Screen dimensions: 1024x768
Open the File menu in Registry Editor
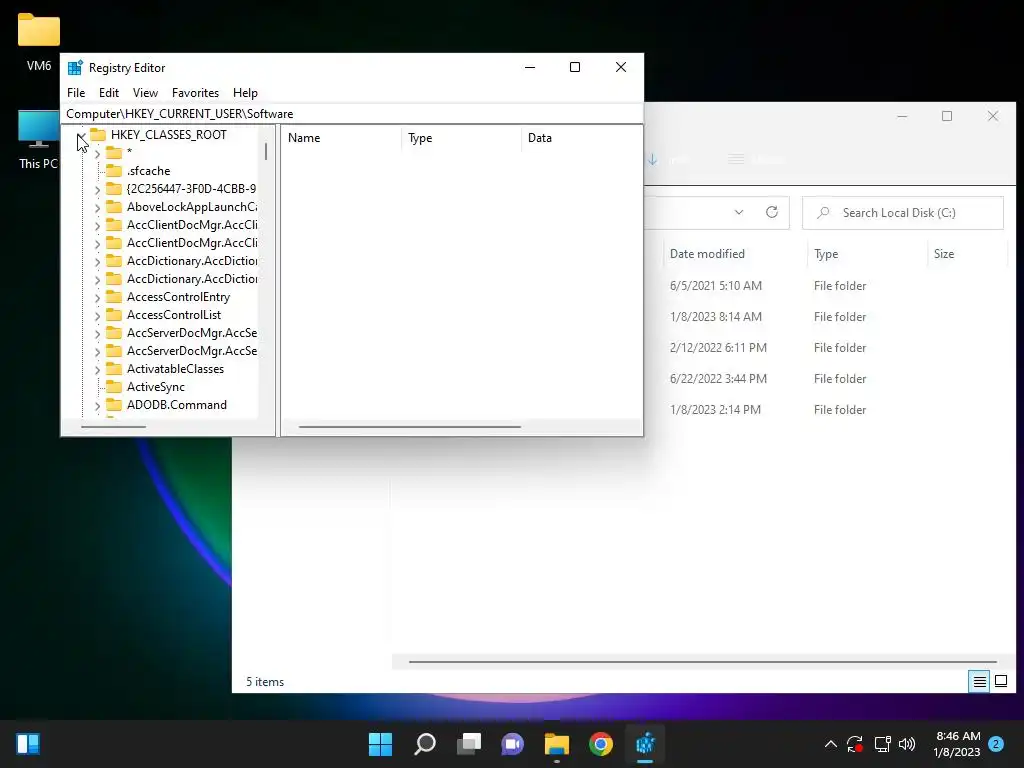tap(76, 93)
